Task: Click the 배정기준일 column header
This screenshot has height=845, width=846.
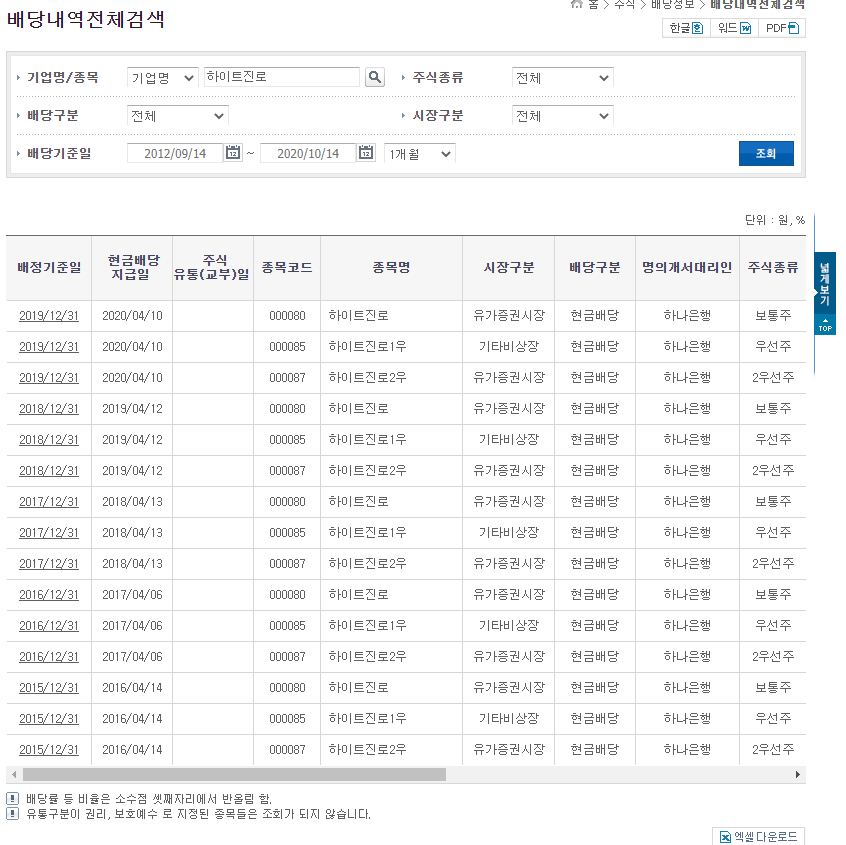Action: 49,268
